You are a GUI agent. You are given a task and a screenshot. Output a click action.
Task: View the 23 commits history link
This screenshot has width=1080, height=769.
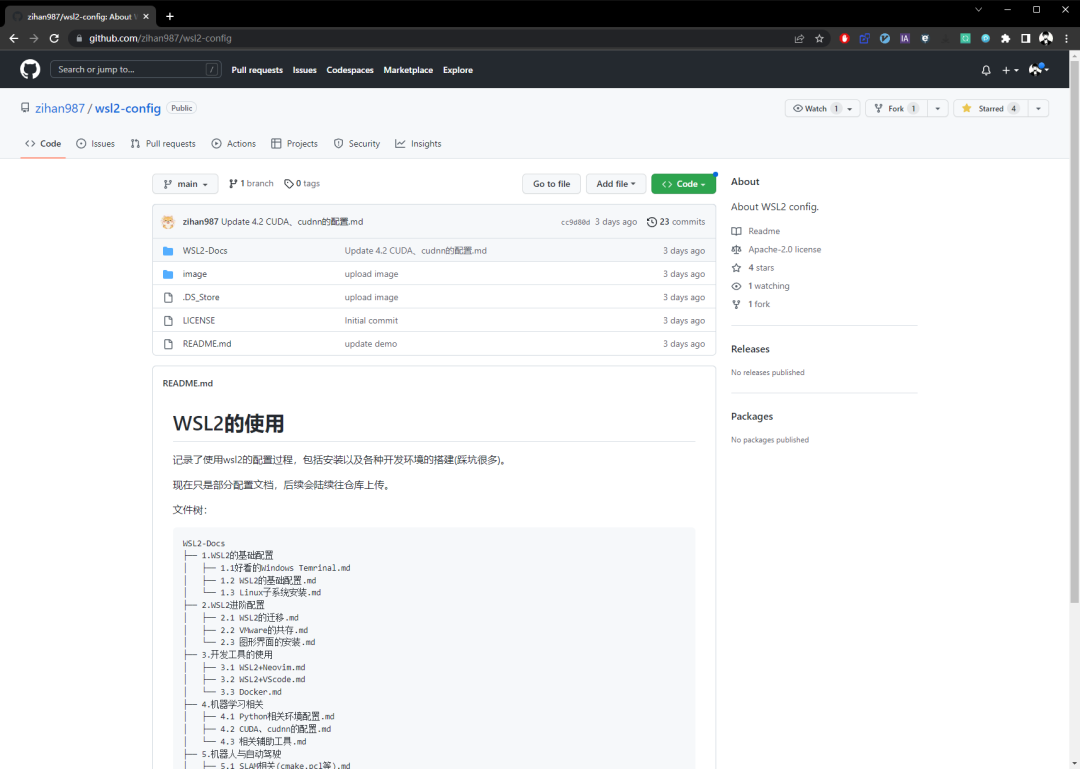[x=676, y=222]
